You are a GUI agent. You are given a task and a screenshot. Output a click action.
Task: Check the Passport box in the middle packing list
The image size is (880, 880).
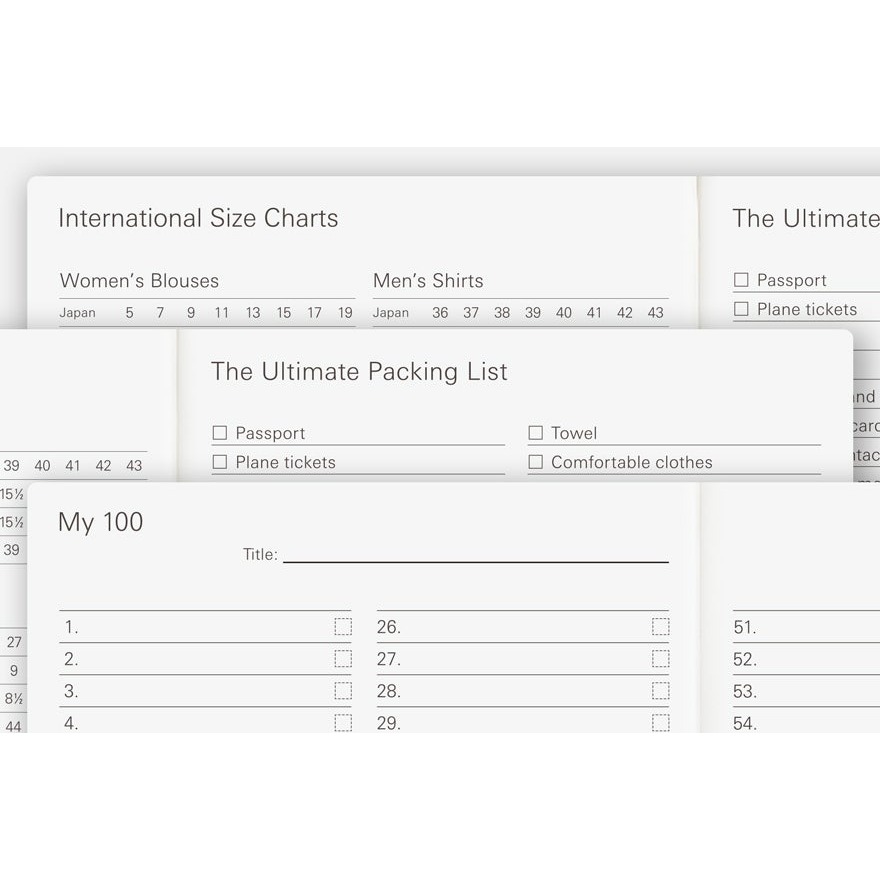(220, 433)
